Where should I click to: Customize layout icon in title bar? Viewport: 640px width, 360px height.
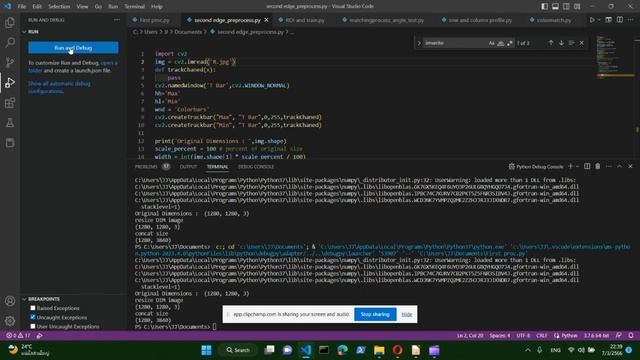(577, 7)
